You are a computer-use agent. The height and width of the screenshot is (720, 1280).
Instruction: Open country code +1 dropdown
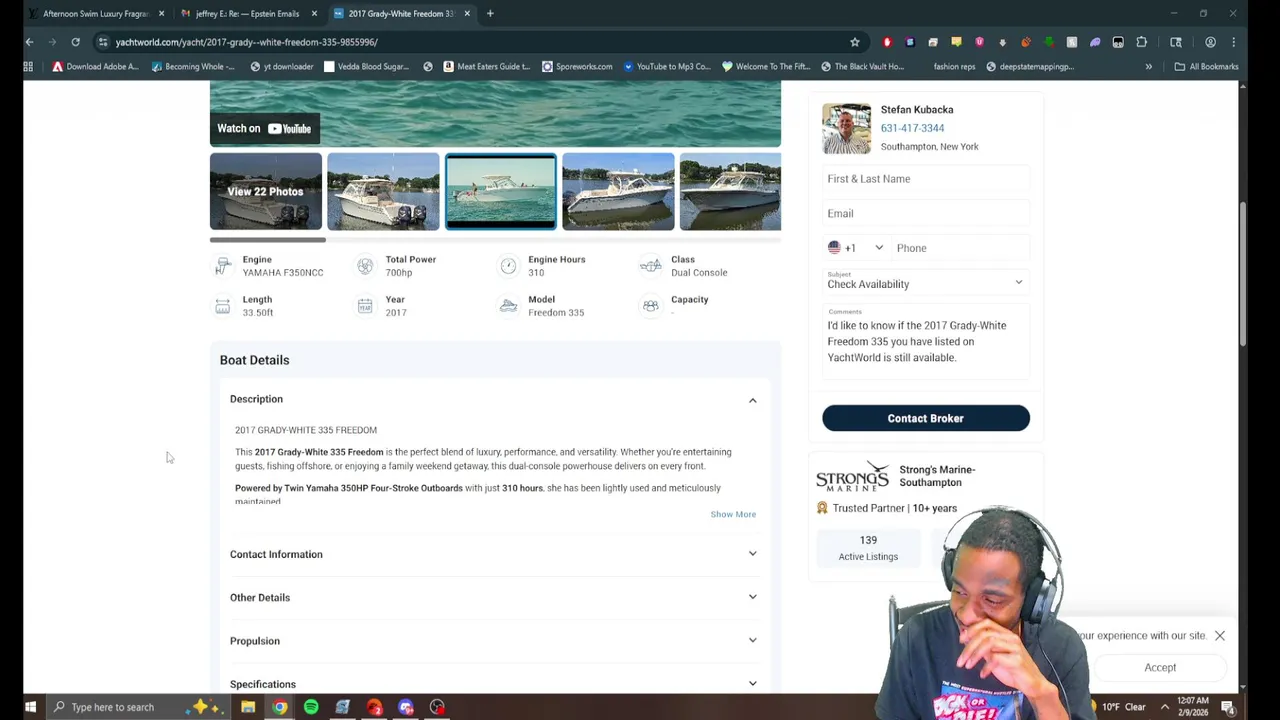point(856,248)
